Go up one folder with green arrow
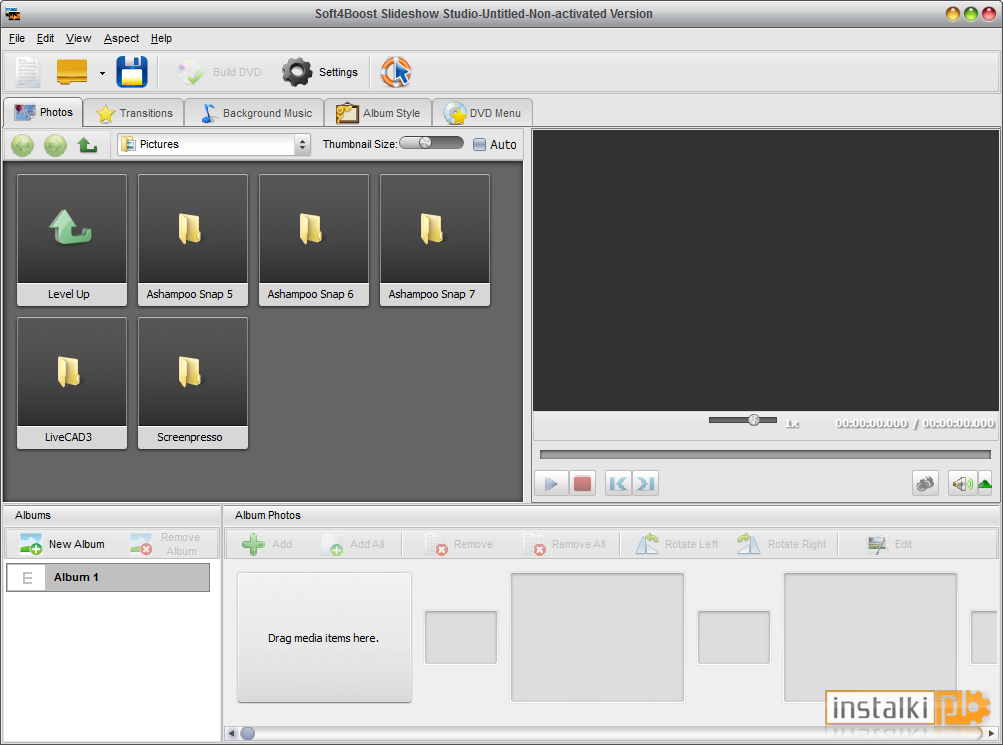Image resolution: width=1003 pixels, height=745 pixels. [x=87, y=145]
